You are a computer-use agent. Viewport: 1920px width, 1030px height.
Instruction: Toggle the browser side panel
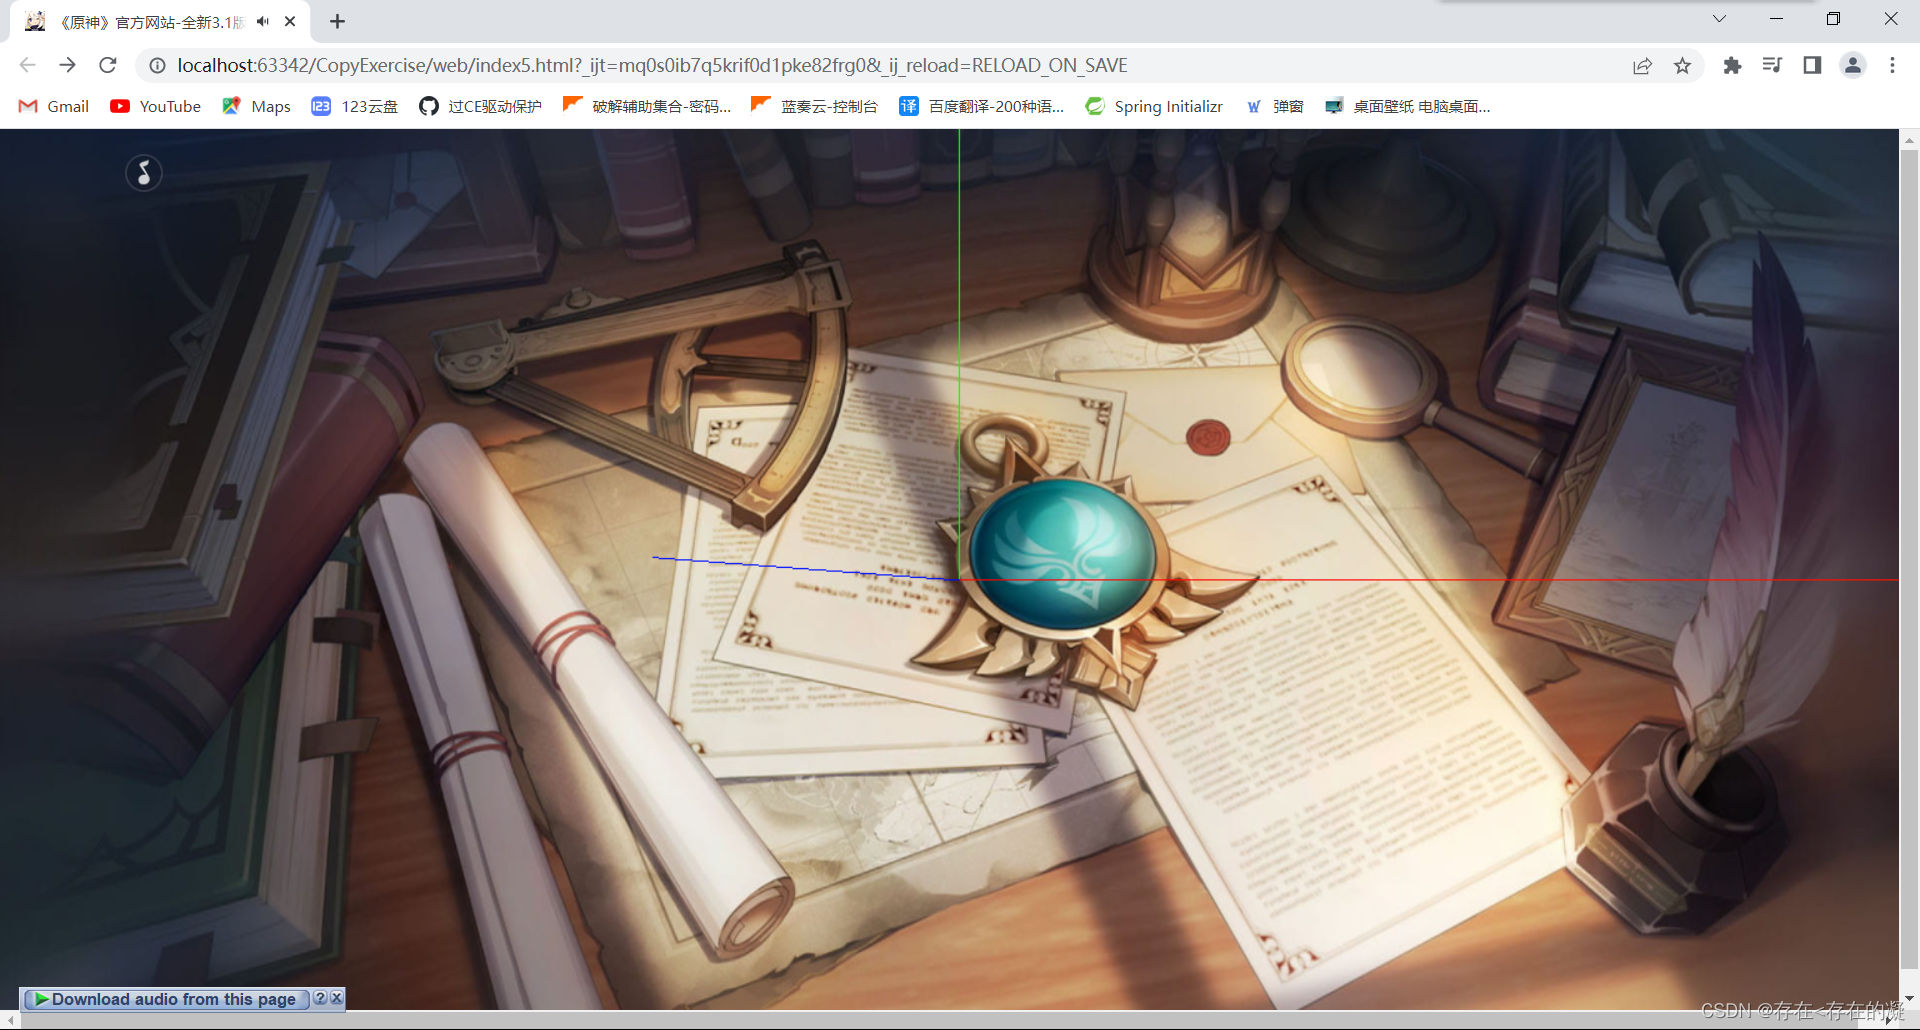click(x=1812, y=65)
